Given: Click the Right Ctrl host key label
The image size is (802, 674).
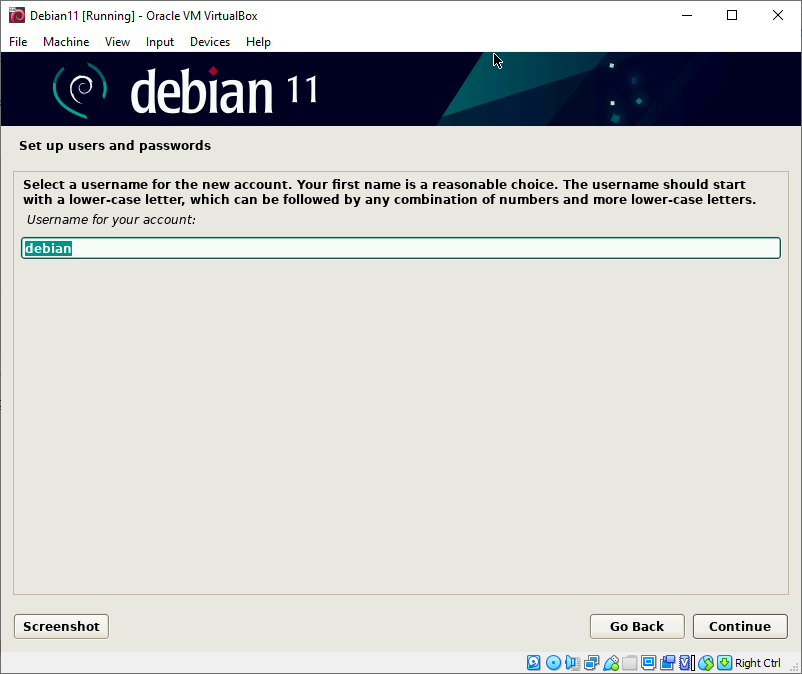Looking at the screenshot, I should click(758, 663).
